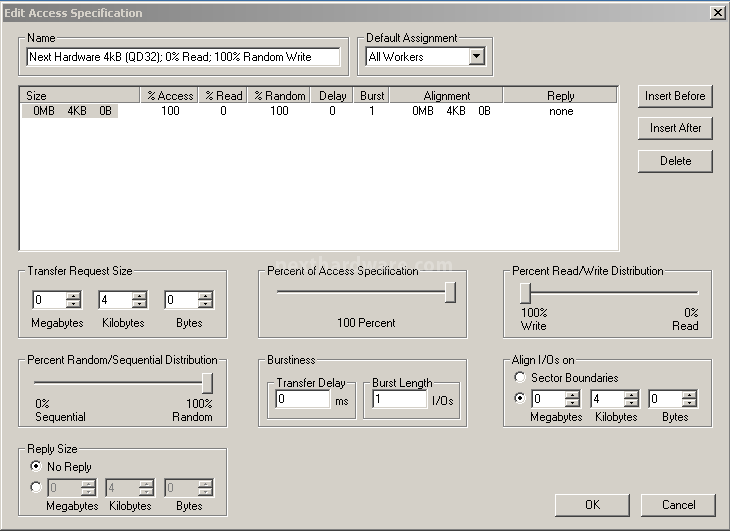730x531 pixels.
Task: Choose Sector Boundaries alignment option
Action: coord(520,377)
